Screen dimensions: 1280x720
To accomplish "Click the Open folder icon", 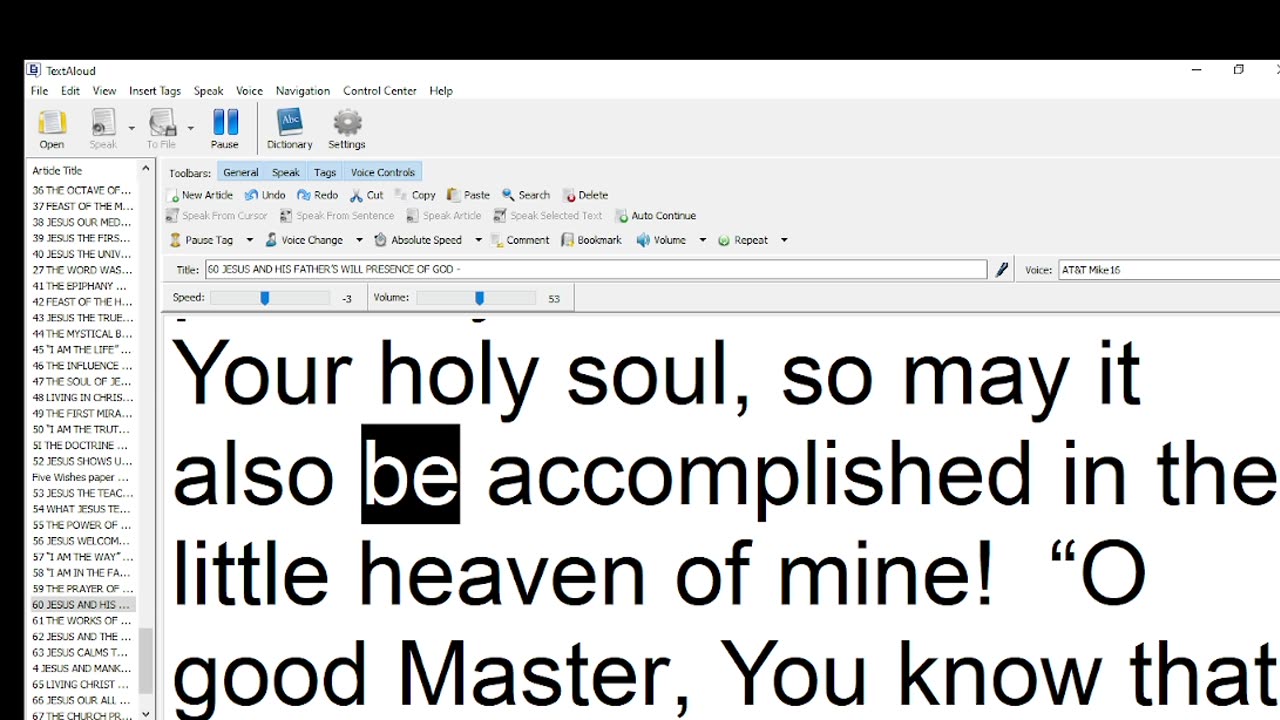I will pos(52,130).
